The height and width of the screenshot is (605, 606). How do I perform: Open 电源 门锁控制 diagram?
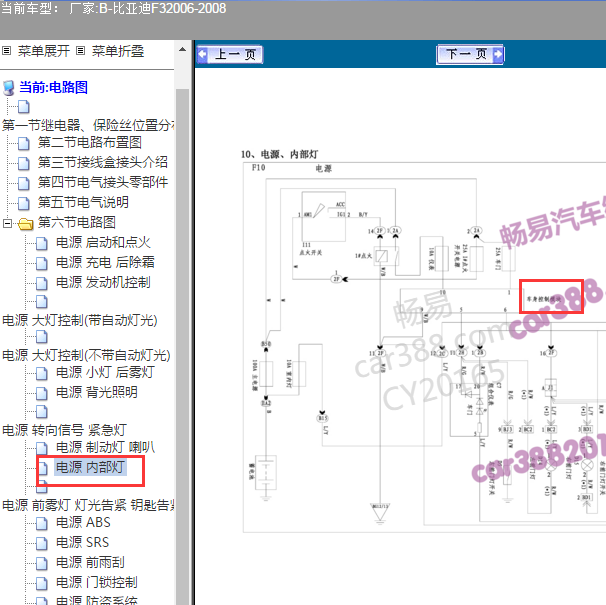tap(97, 582)
